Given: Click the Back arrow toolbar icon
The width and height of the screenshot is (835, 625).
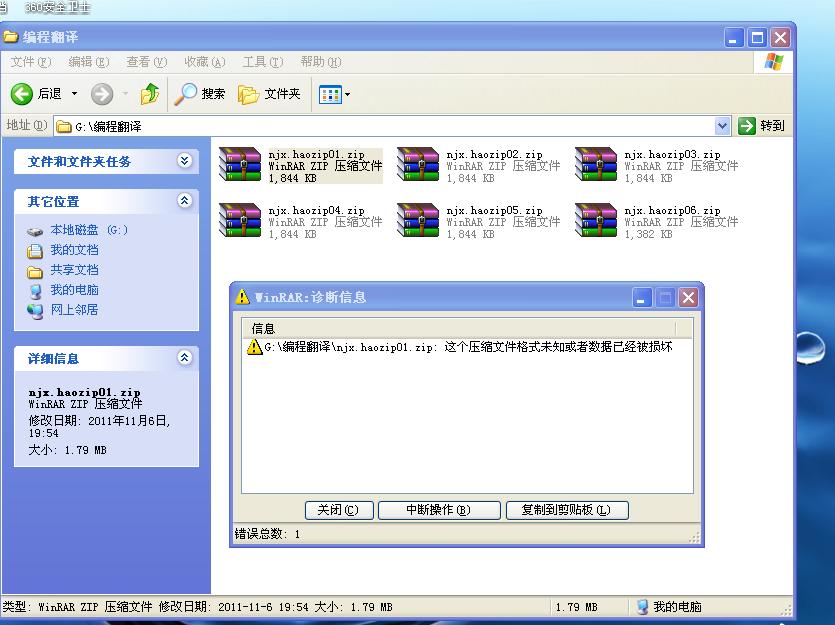Looking at the screenshot, I should point(22,94).
